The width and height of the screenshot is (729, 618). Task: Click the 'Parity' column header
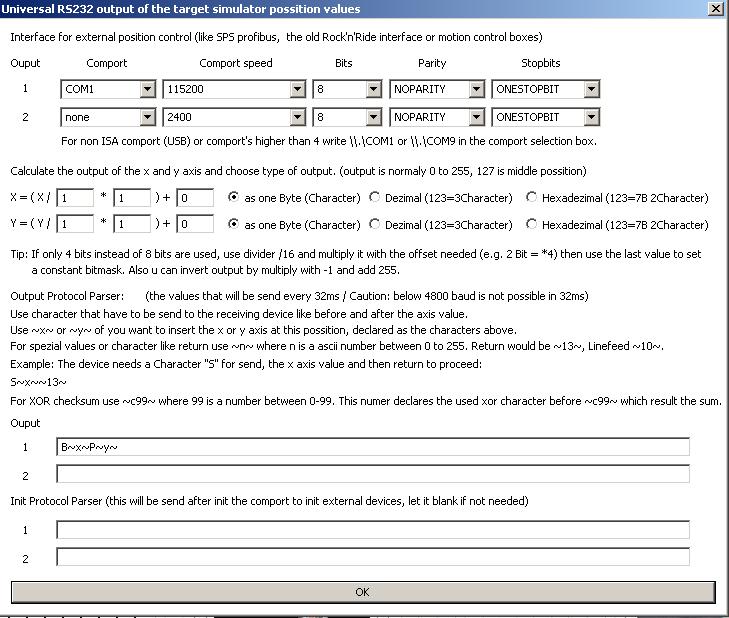432,63
